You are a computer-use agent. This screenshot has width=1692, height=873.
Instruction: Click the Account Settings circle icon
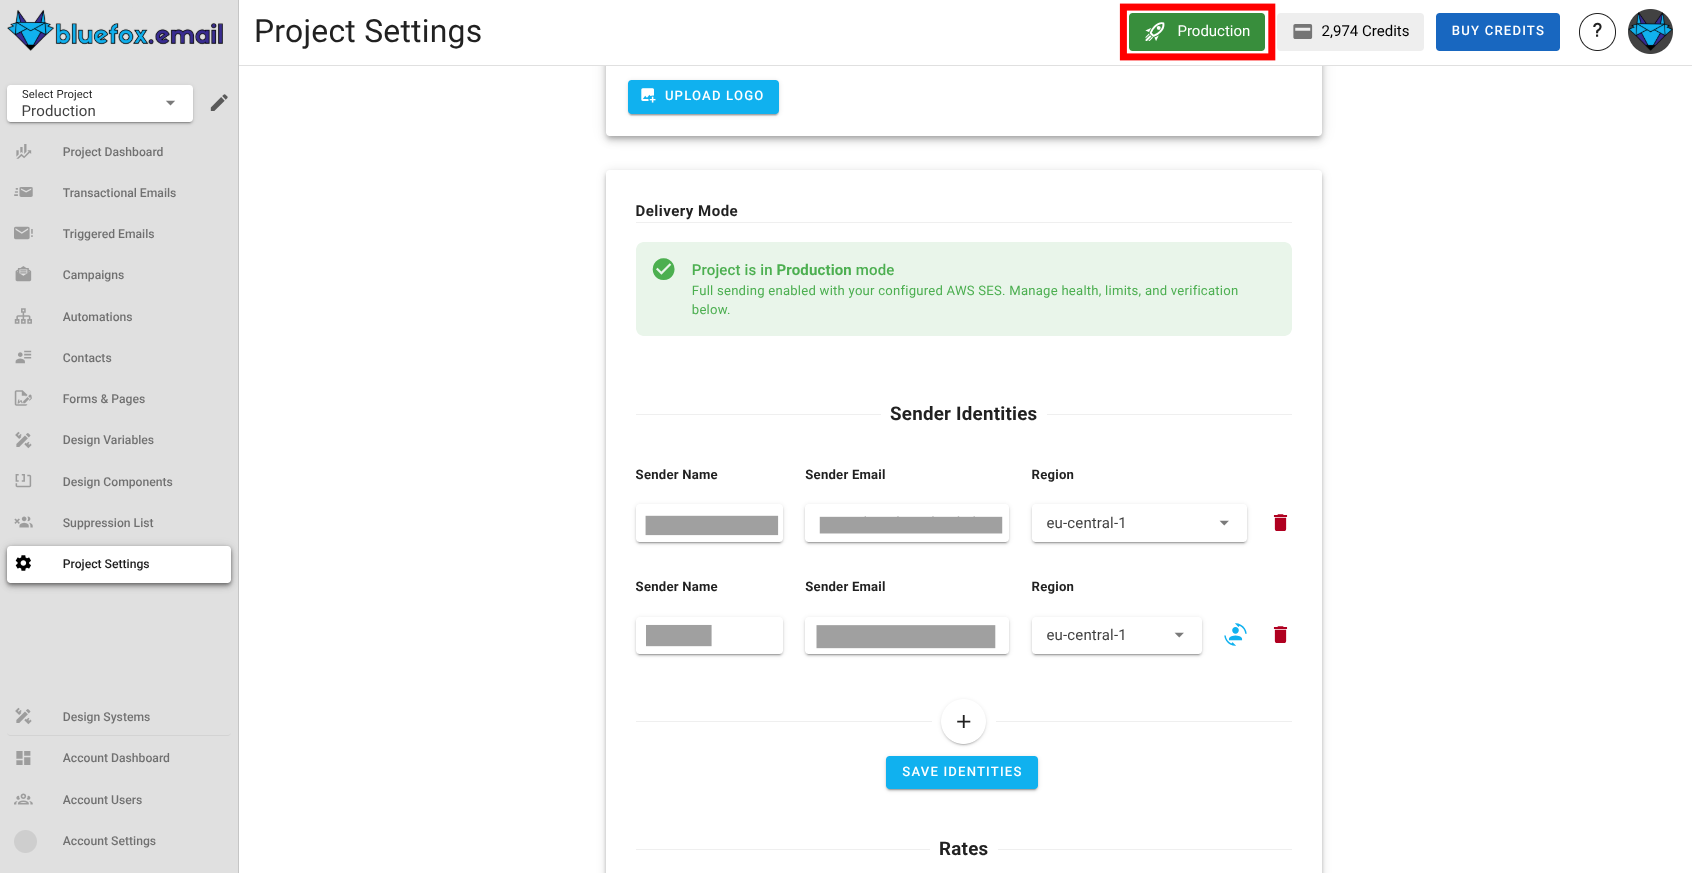[26, 841]
